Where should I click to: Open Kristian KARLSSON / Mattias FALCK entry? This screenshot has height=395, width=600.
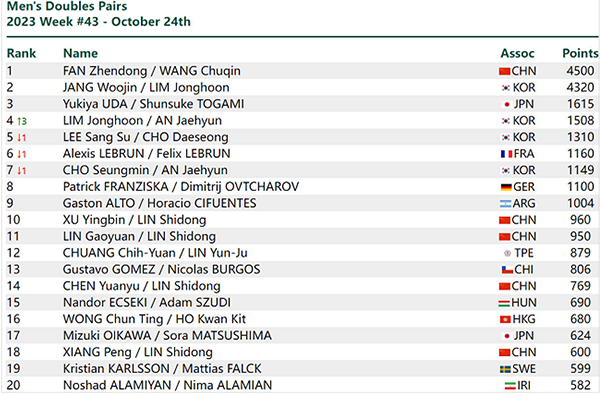click(x=162, y=369)
